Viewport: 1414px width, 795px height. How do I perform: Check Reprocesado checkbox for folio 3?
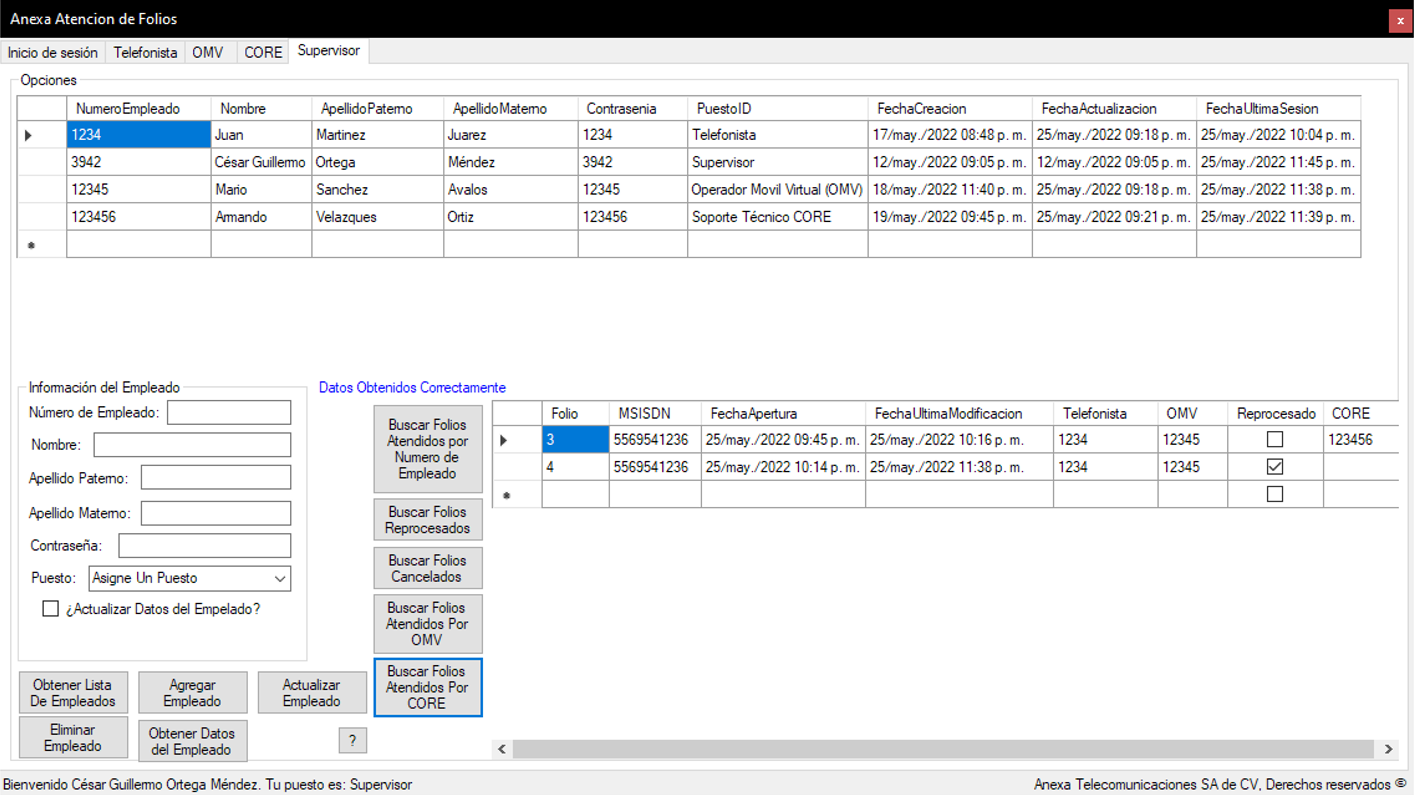(1275, 440)
